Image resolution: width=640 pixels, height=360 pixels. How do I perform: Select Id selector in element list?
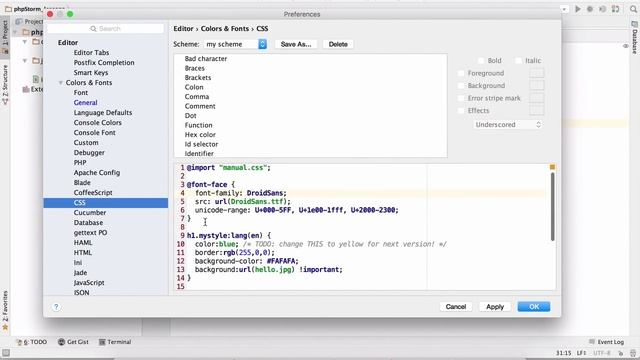pyautogui.click(x=201, y=144)
